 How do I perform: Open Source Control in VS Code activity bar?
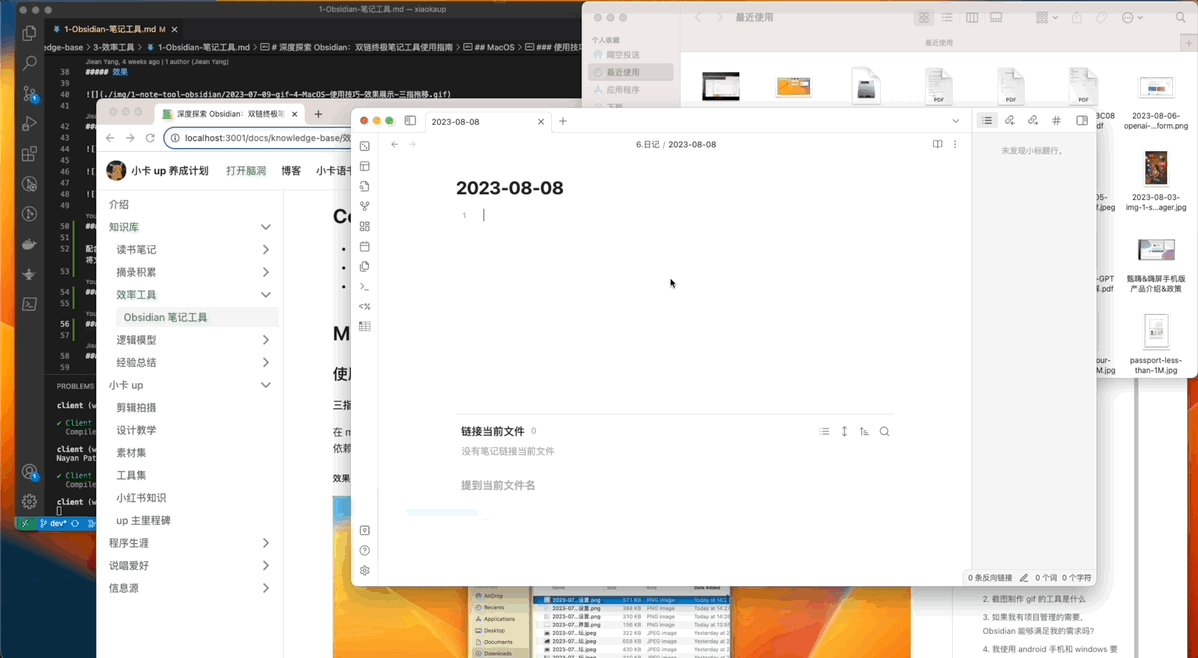click(30, 93)
